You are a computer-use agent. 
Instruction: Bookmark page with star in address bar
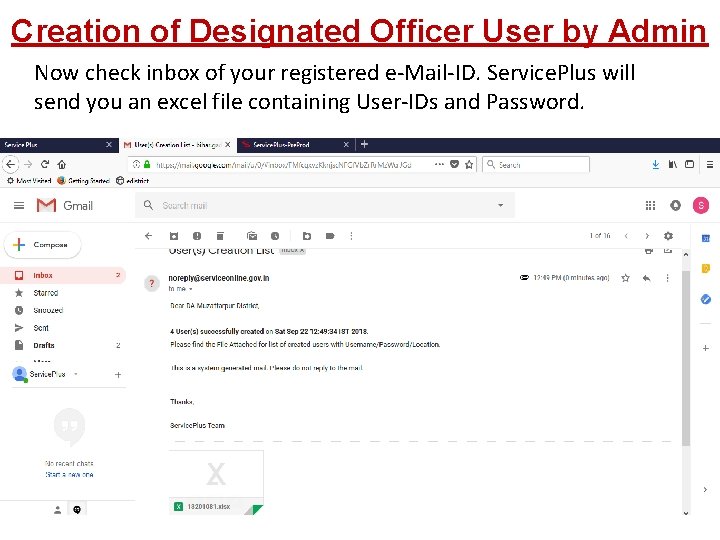469,164
